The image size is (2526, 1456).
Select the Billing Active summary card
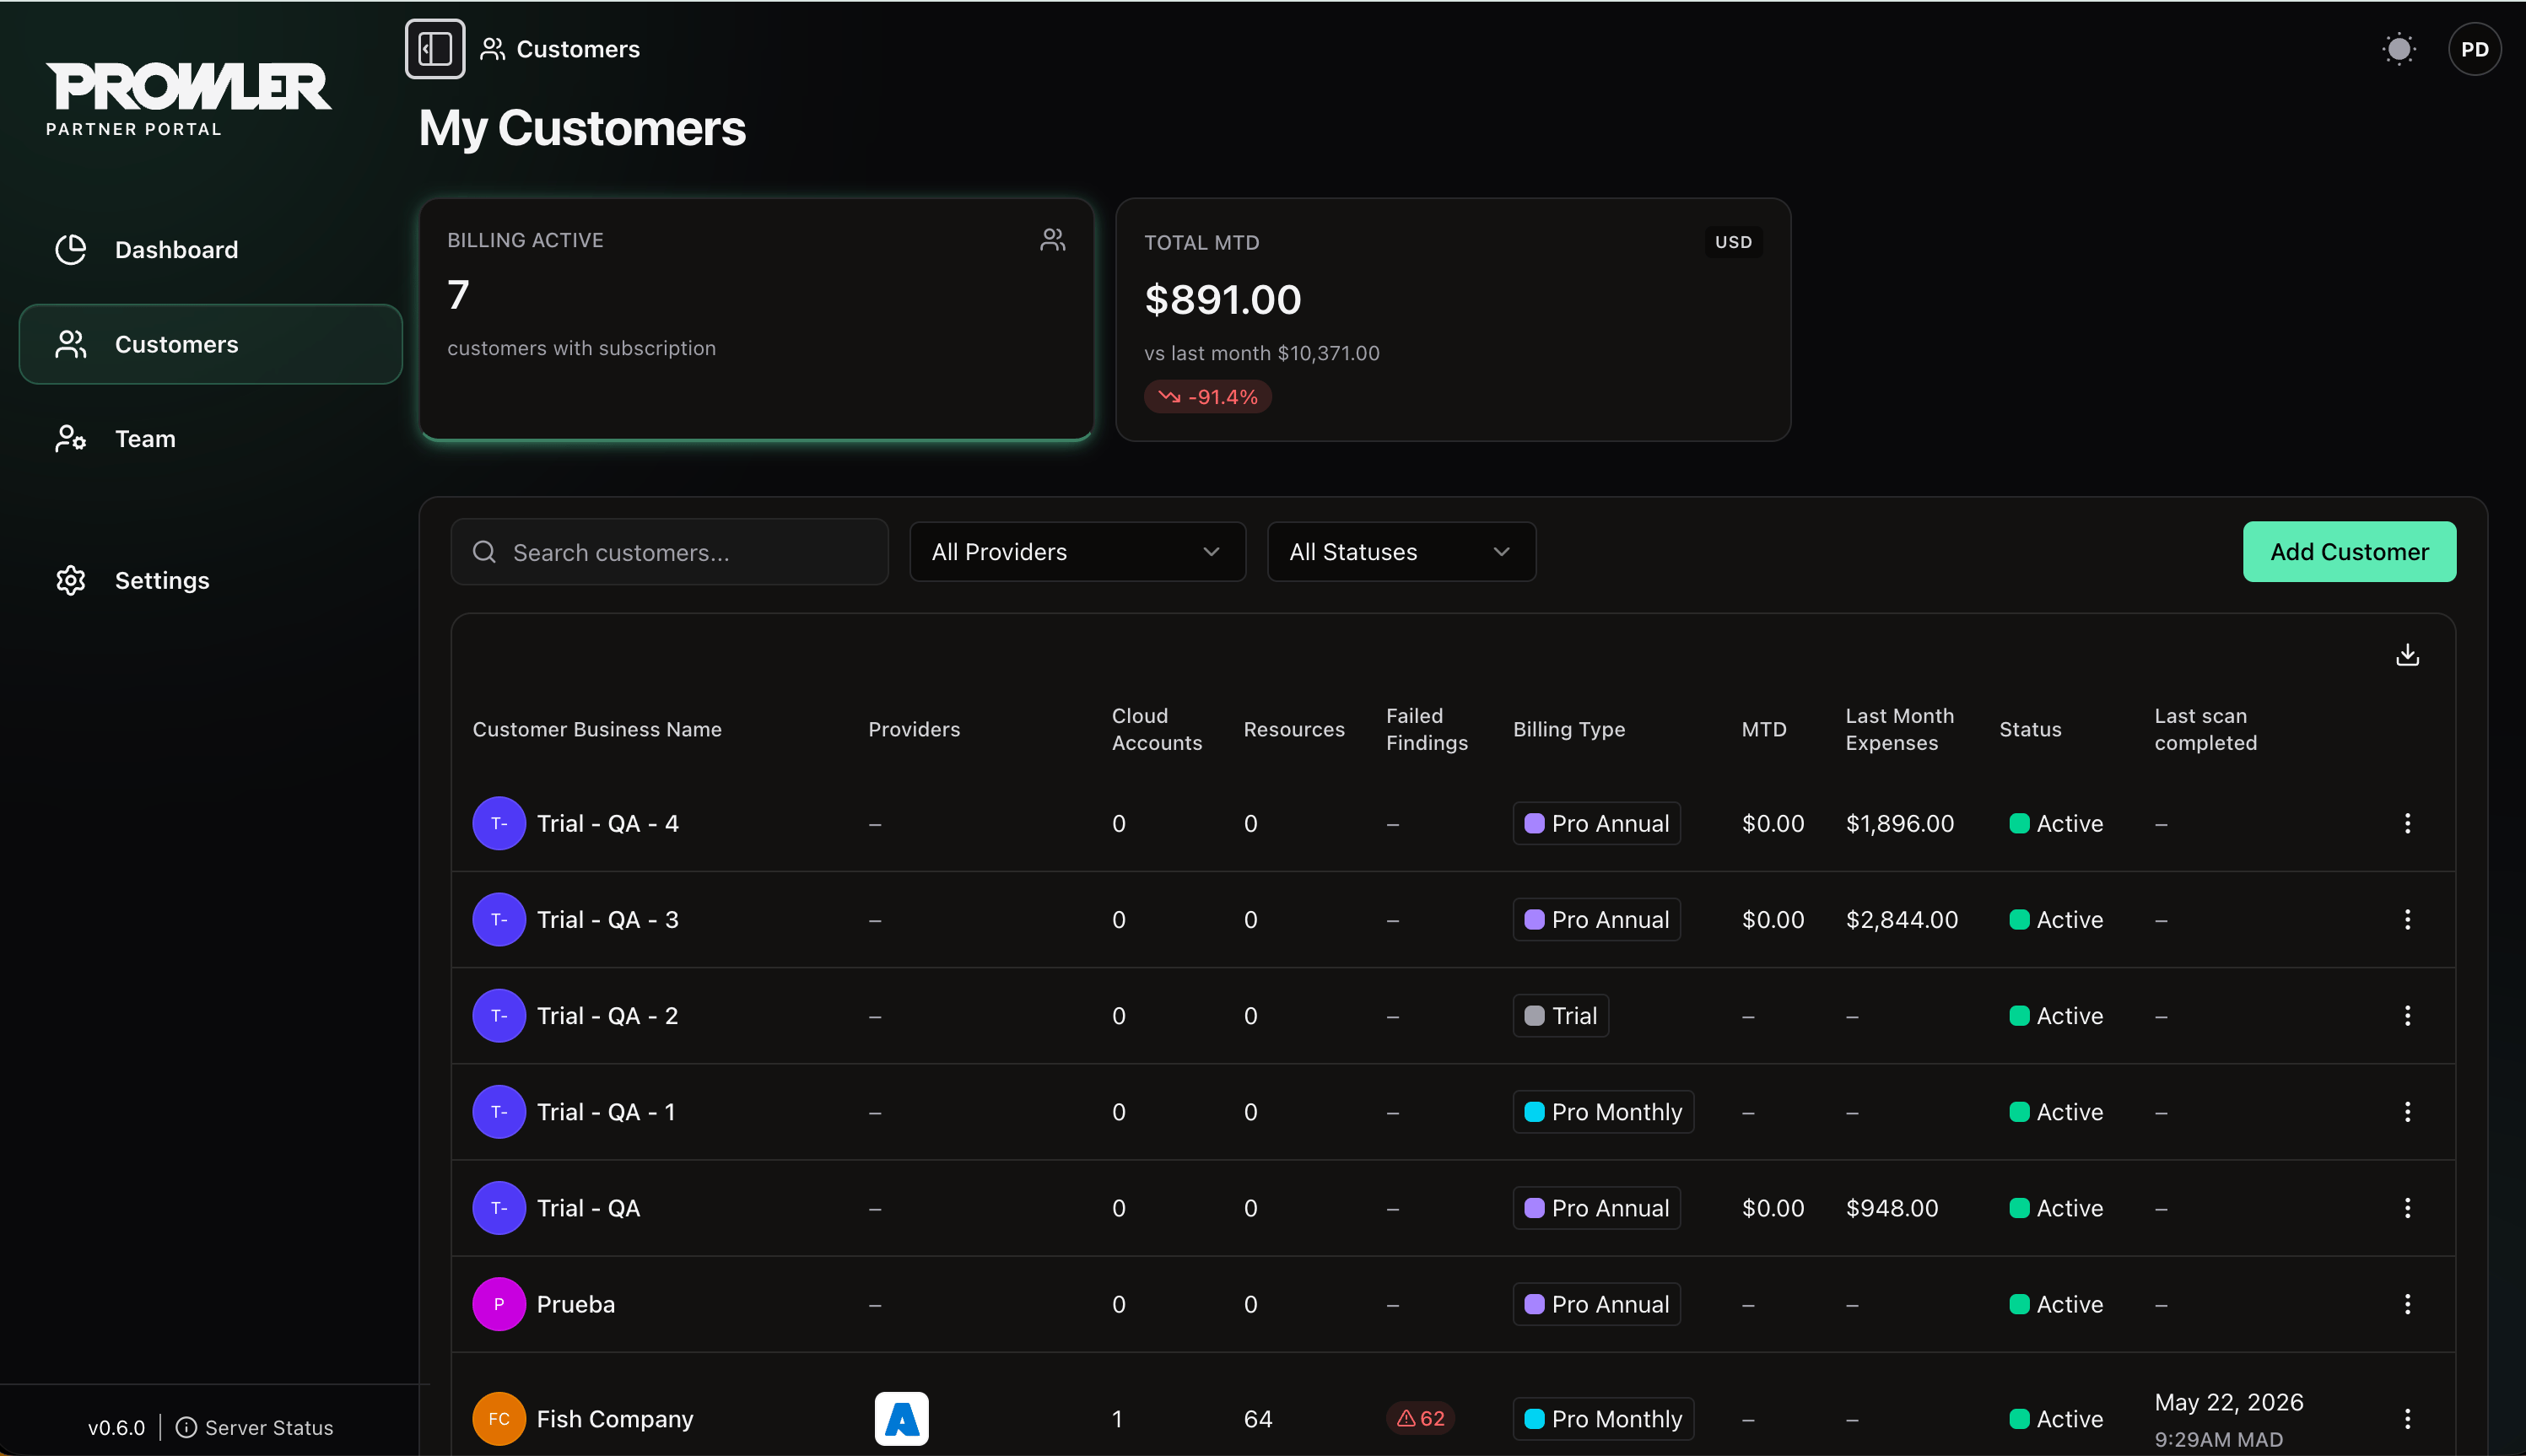click(756, 319)
